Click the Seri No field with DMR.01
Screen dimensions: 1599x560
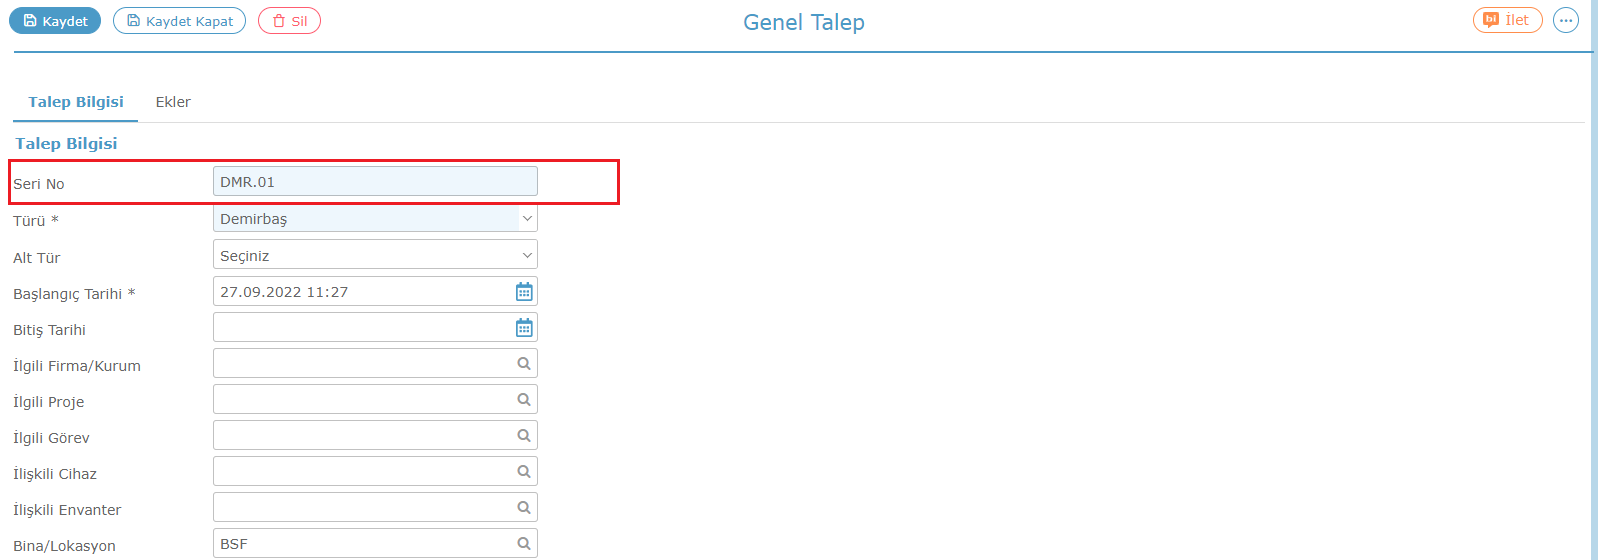click(x=375, y=181)
